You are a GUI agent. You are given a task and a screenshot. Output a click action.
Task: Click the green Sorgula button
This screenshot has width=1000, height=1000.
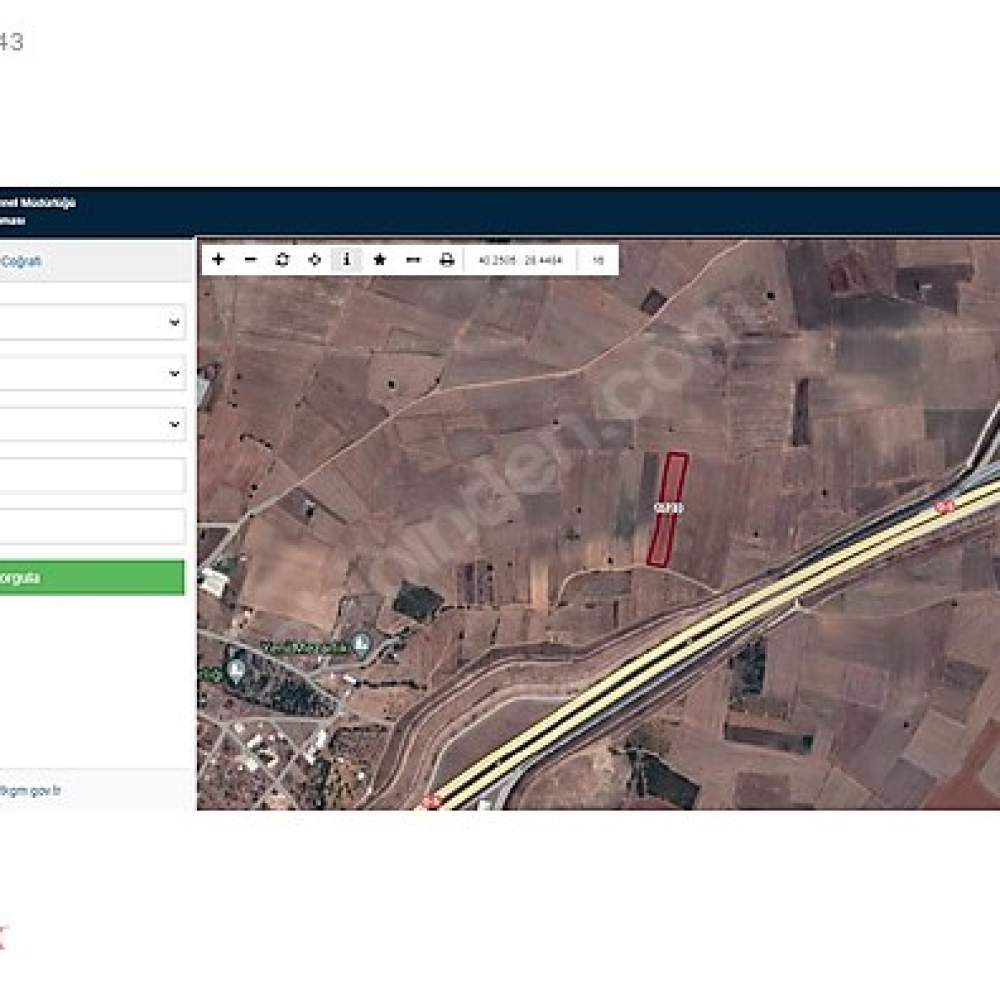[x=92, y=578]
